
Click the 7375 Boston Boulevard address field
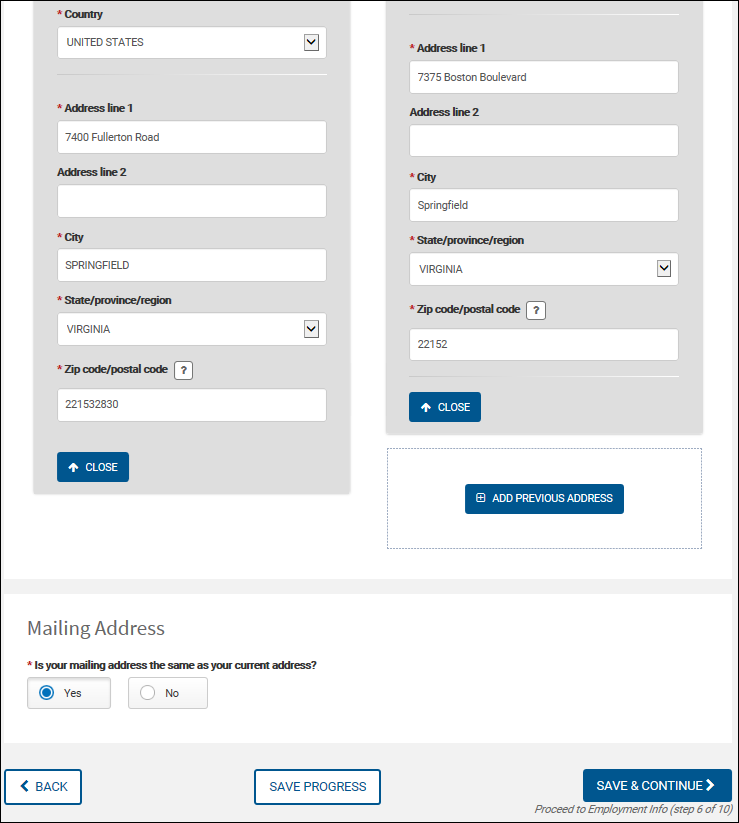(x=544, y=77)
